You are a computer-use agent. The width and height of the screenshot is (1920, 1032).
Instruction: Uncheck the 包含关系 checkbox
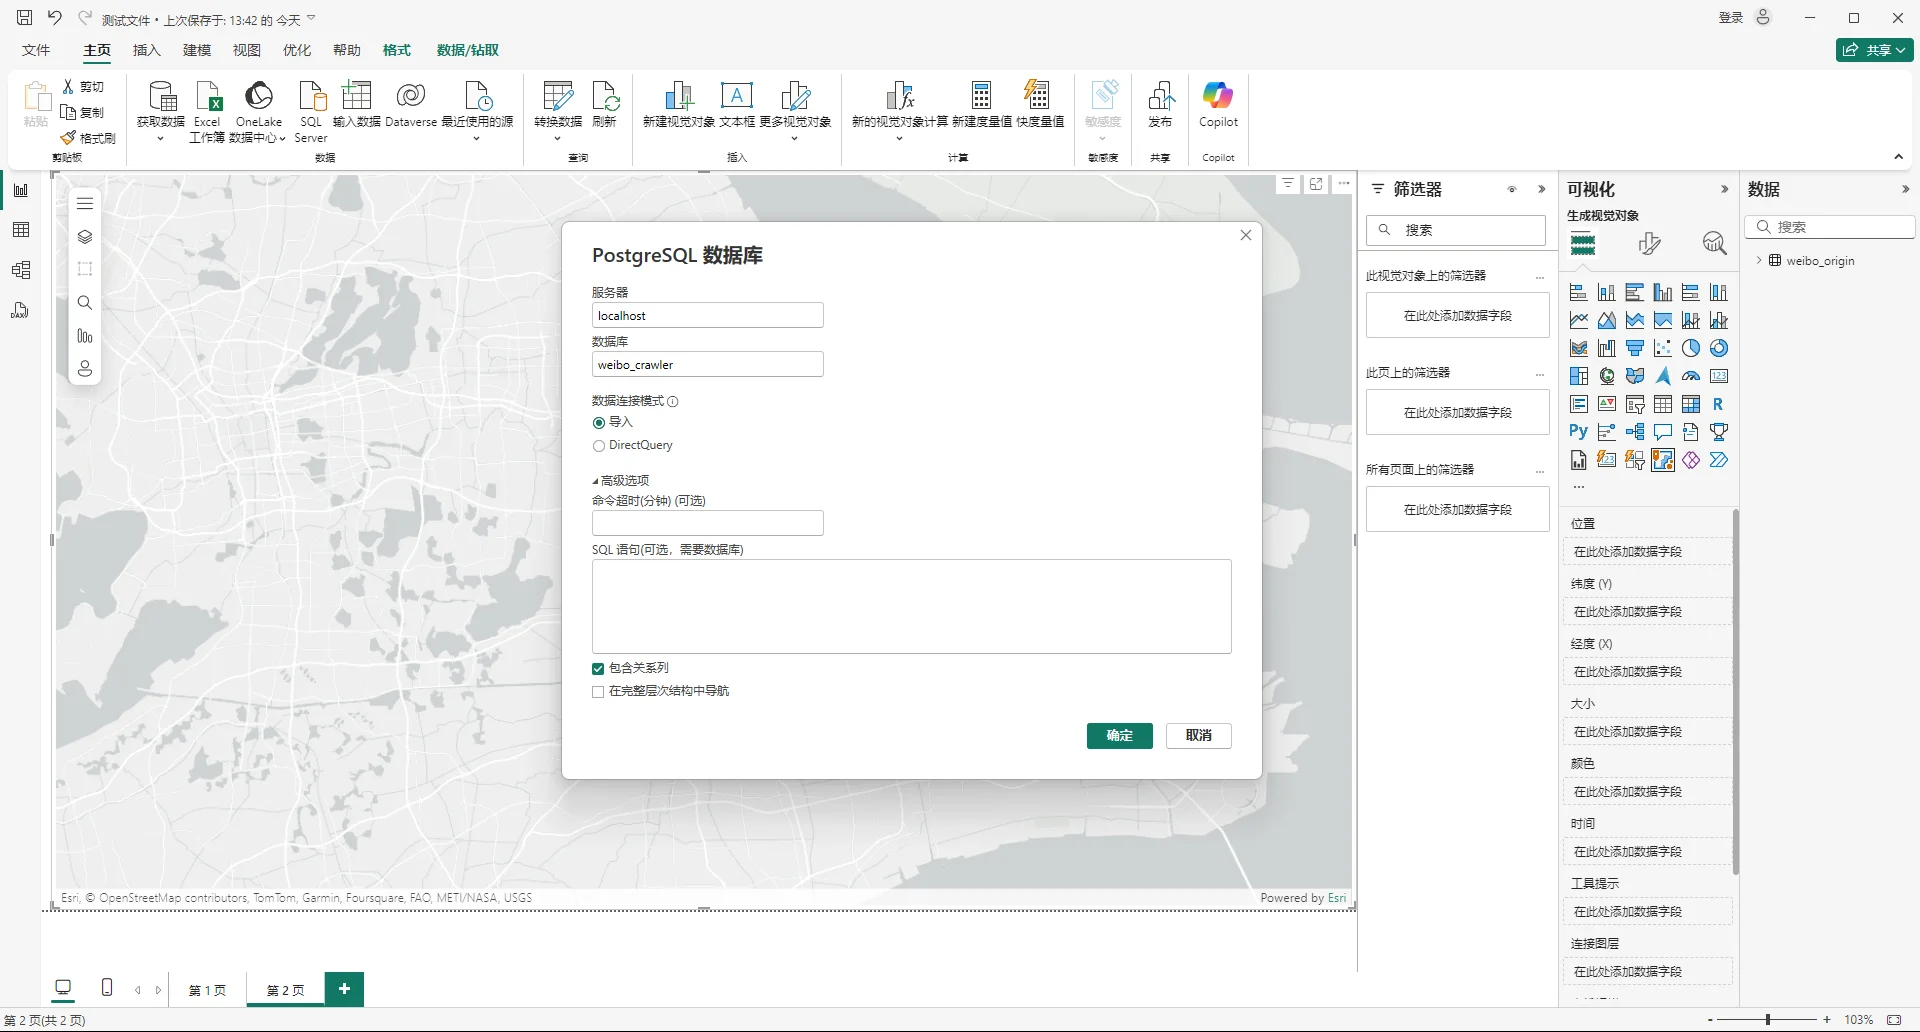click(x=598, y=668)
